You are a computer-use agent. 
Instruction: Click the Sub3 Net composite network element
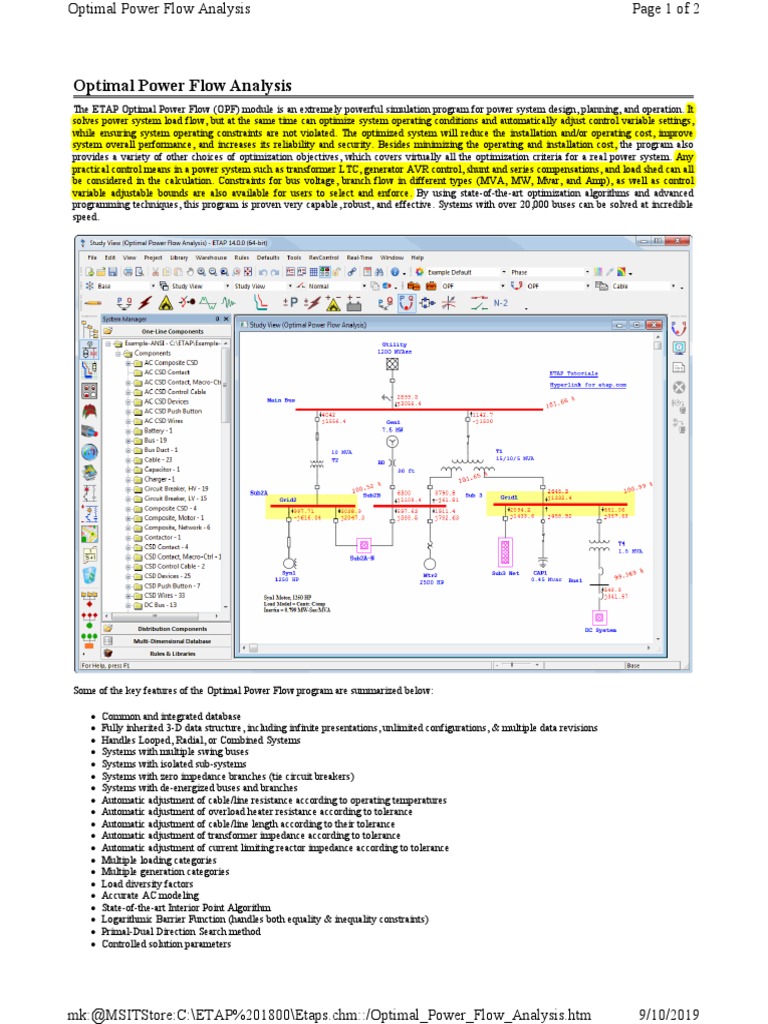coord(505,552)
